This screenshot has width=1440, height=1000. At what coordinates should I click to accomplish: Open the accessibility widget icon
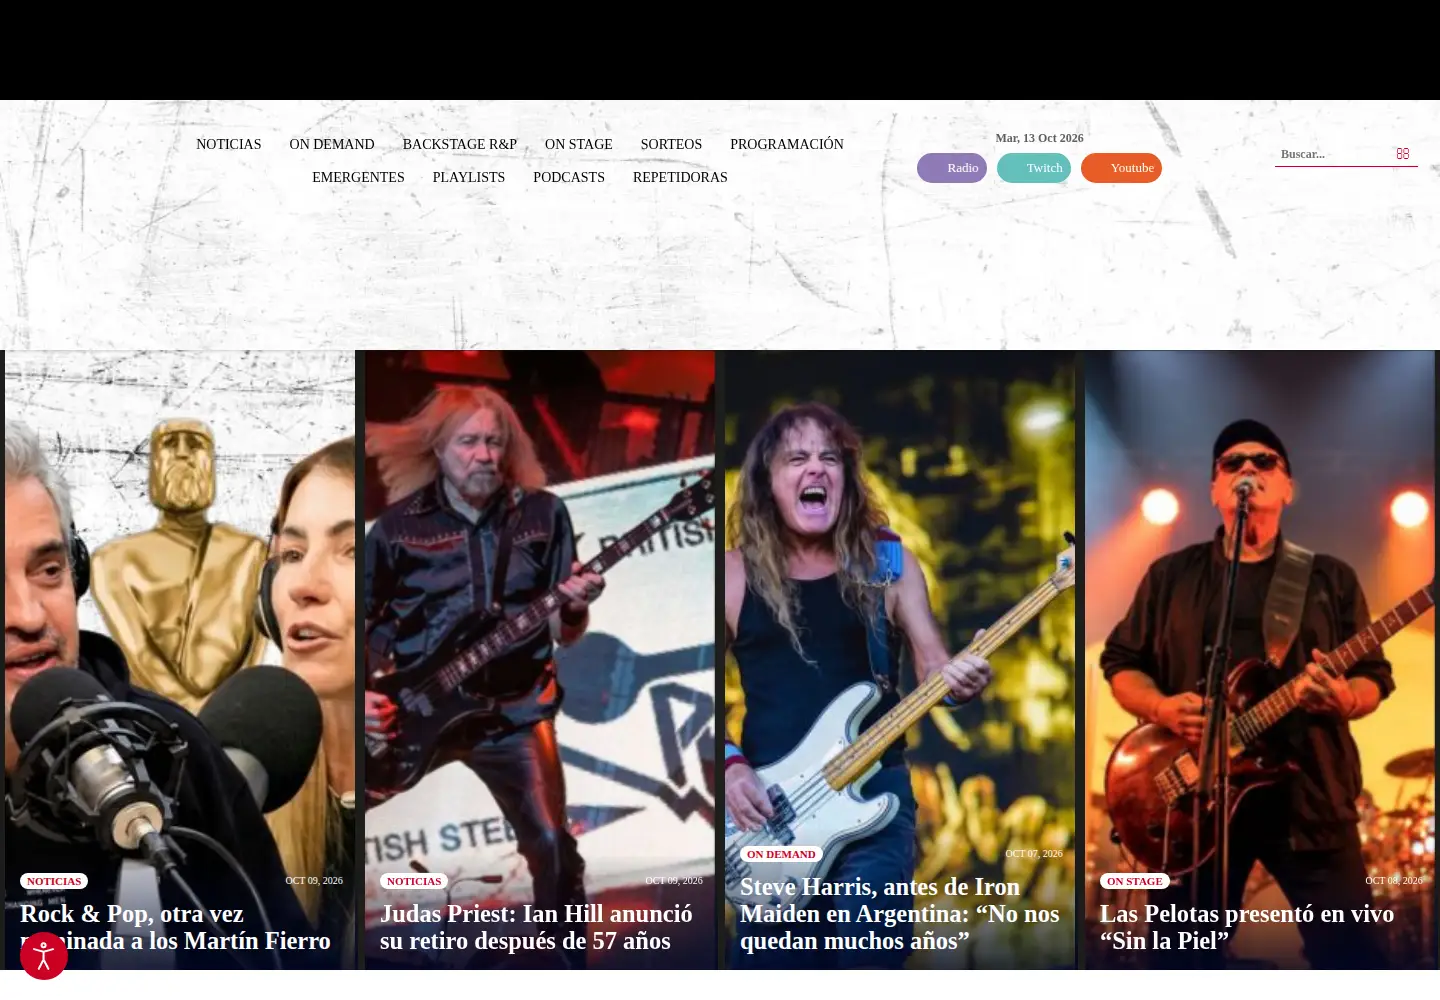[x=44, y=956]
